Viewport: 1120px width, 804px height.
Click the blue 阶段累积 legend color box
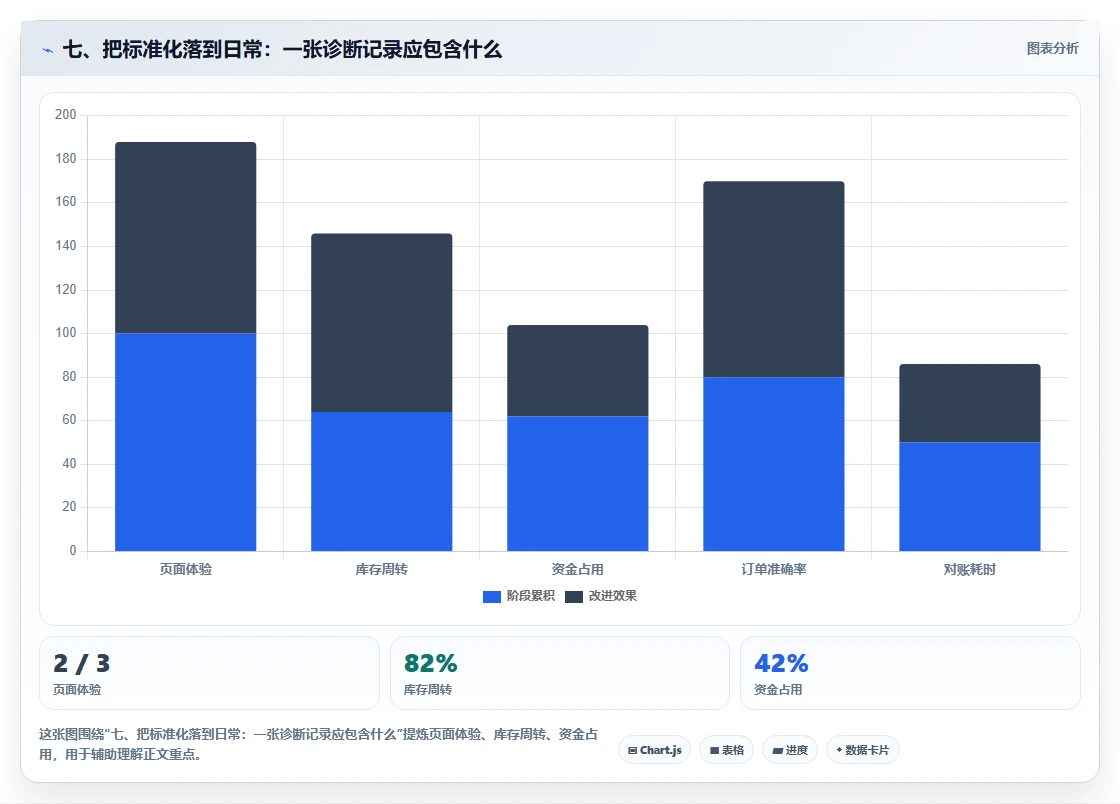491,597
